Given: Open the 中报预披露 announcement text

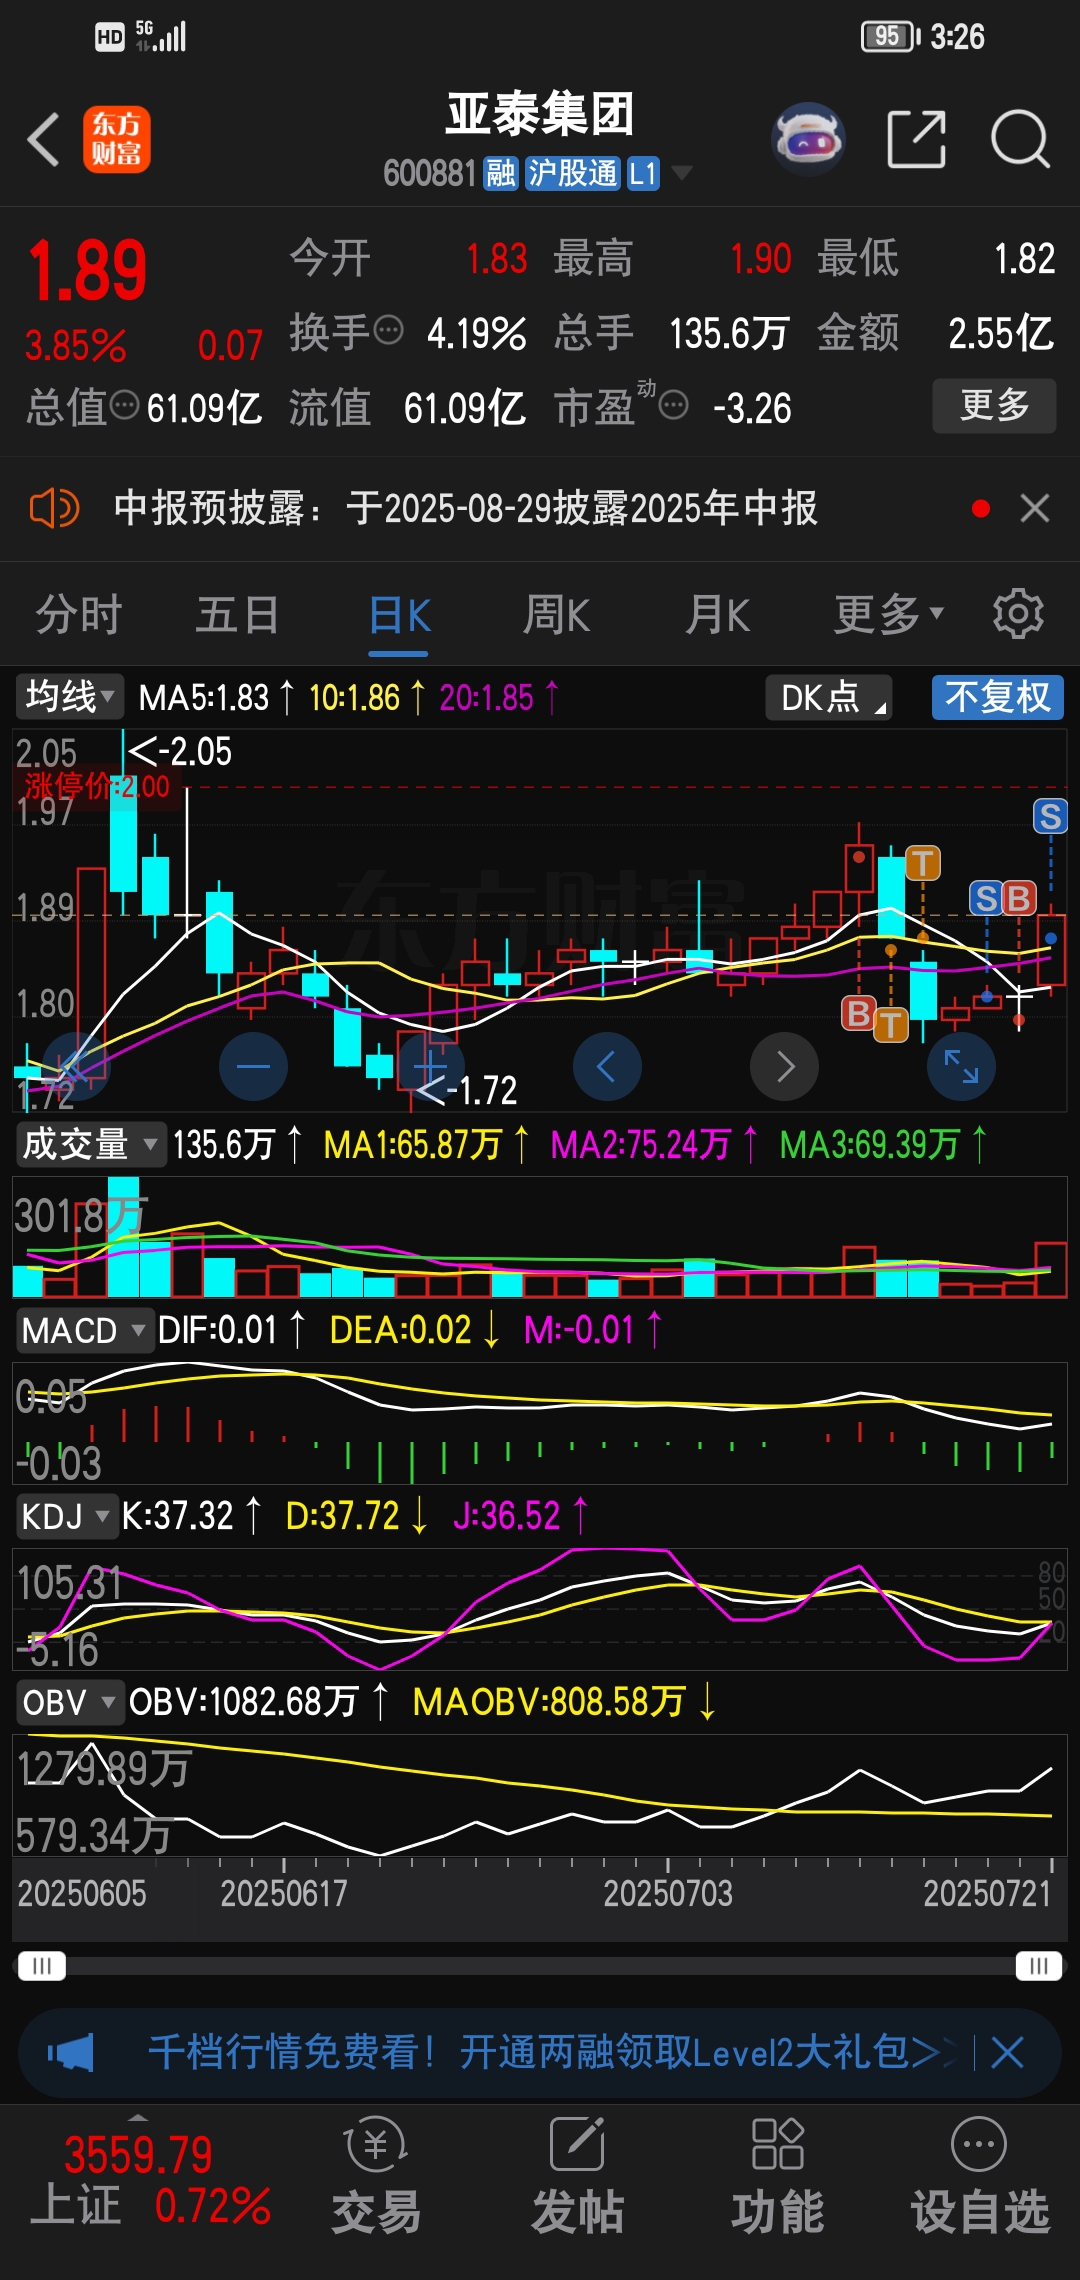Looking at the screenshot, I should coord(465,509).
